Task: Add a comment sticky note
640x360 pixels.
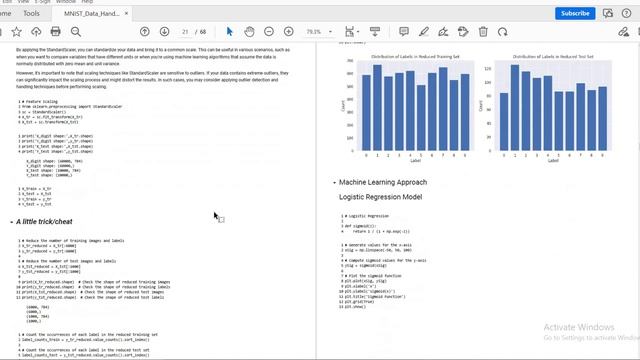Action: coord(404,31)
